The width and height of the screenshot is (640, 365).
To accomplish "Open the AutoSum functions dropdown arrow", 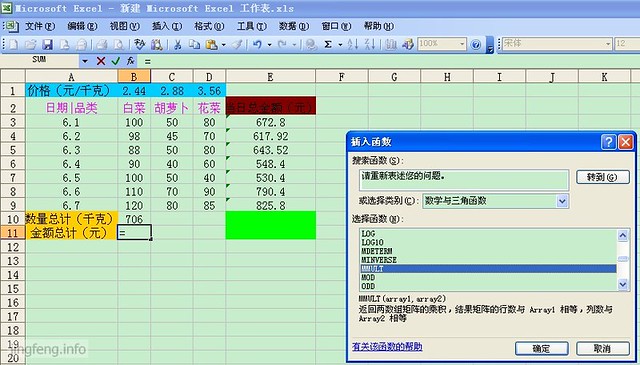I will [340, 45].
